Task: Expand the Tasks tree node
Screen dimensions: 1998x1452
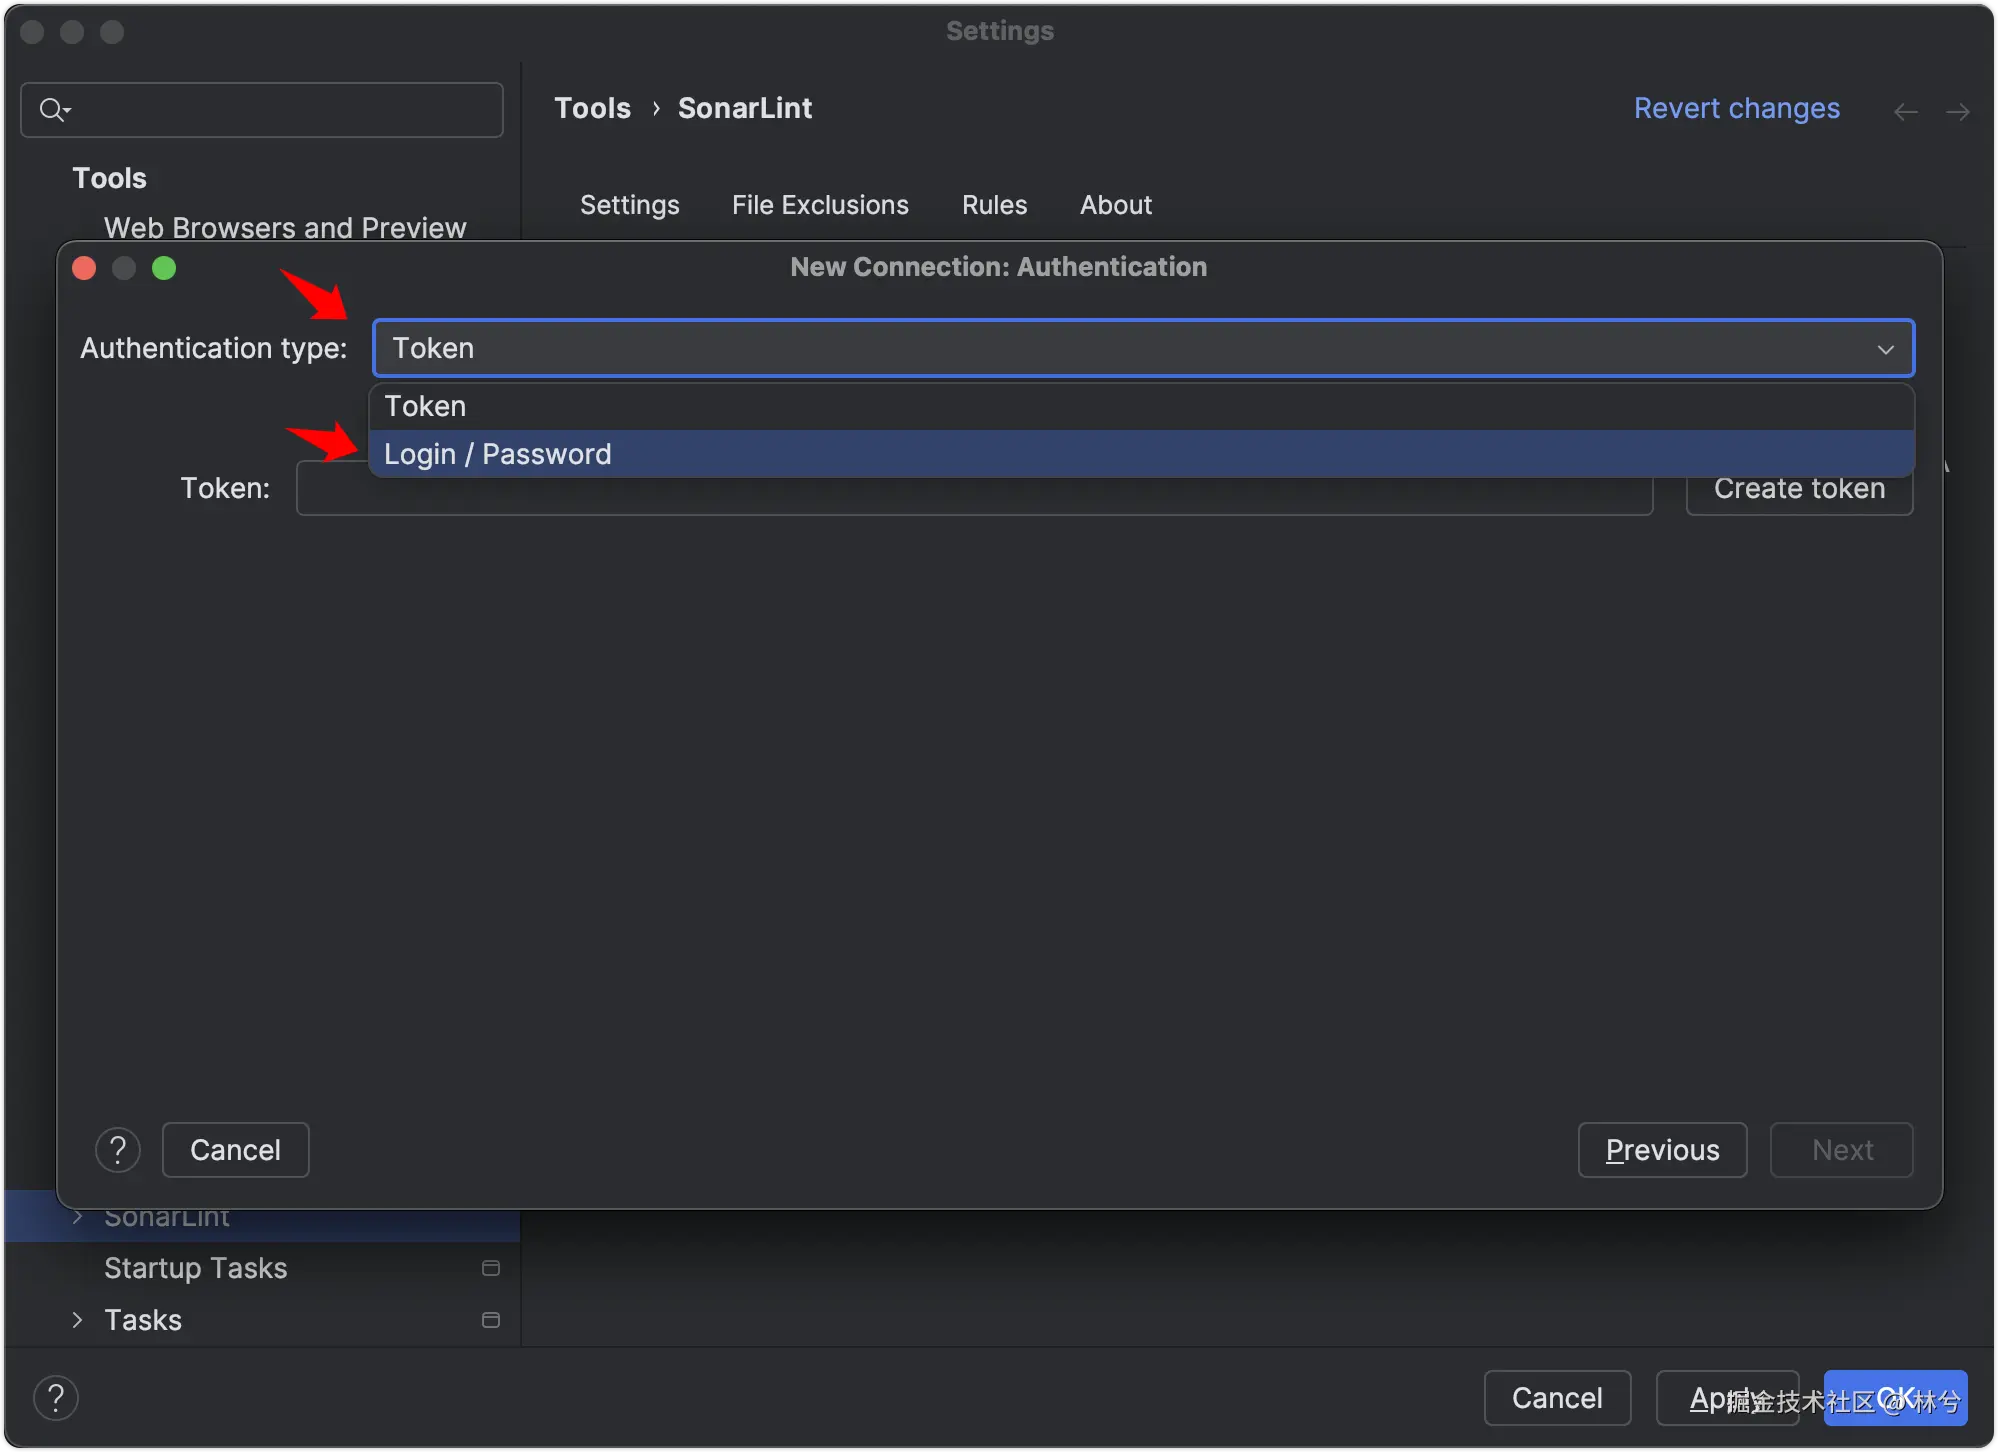Action: tap(78, 1320)
